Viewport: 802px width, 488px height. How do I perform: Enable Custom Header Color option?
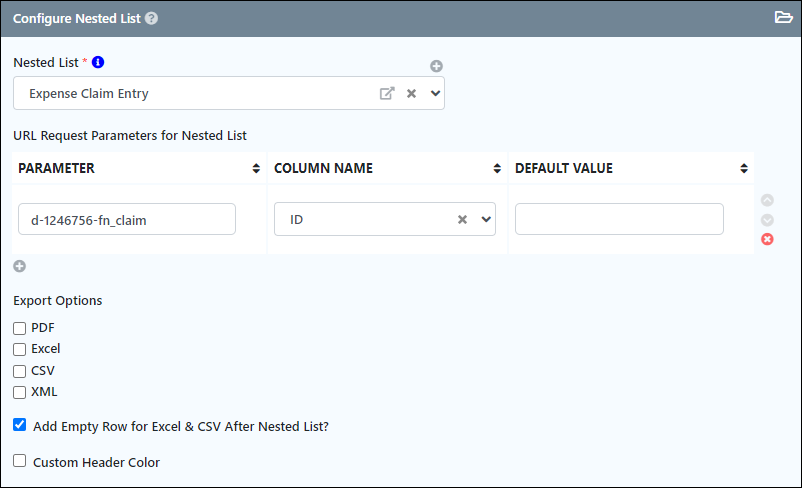(x=19, y=460)
